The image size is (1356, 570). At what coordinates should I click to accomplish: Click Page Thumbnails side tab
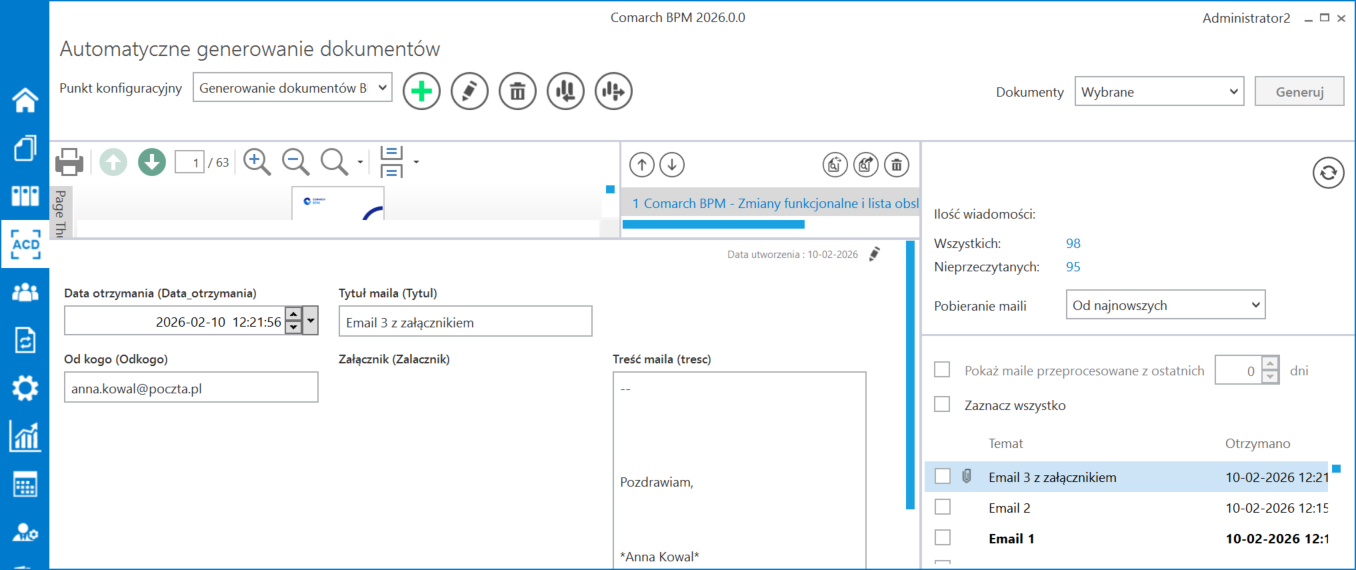coord(59,212)
